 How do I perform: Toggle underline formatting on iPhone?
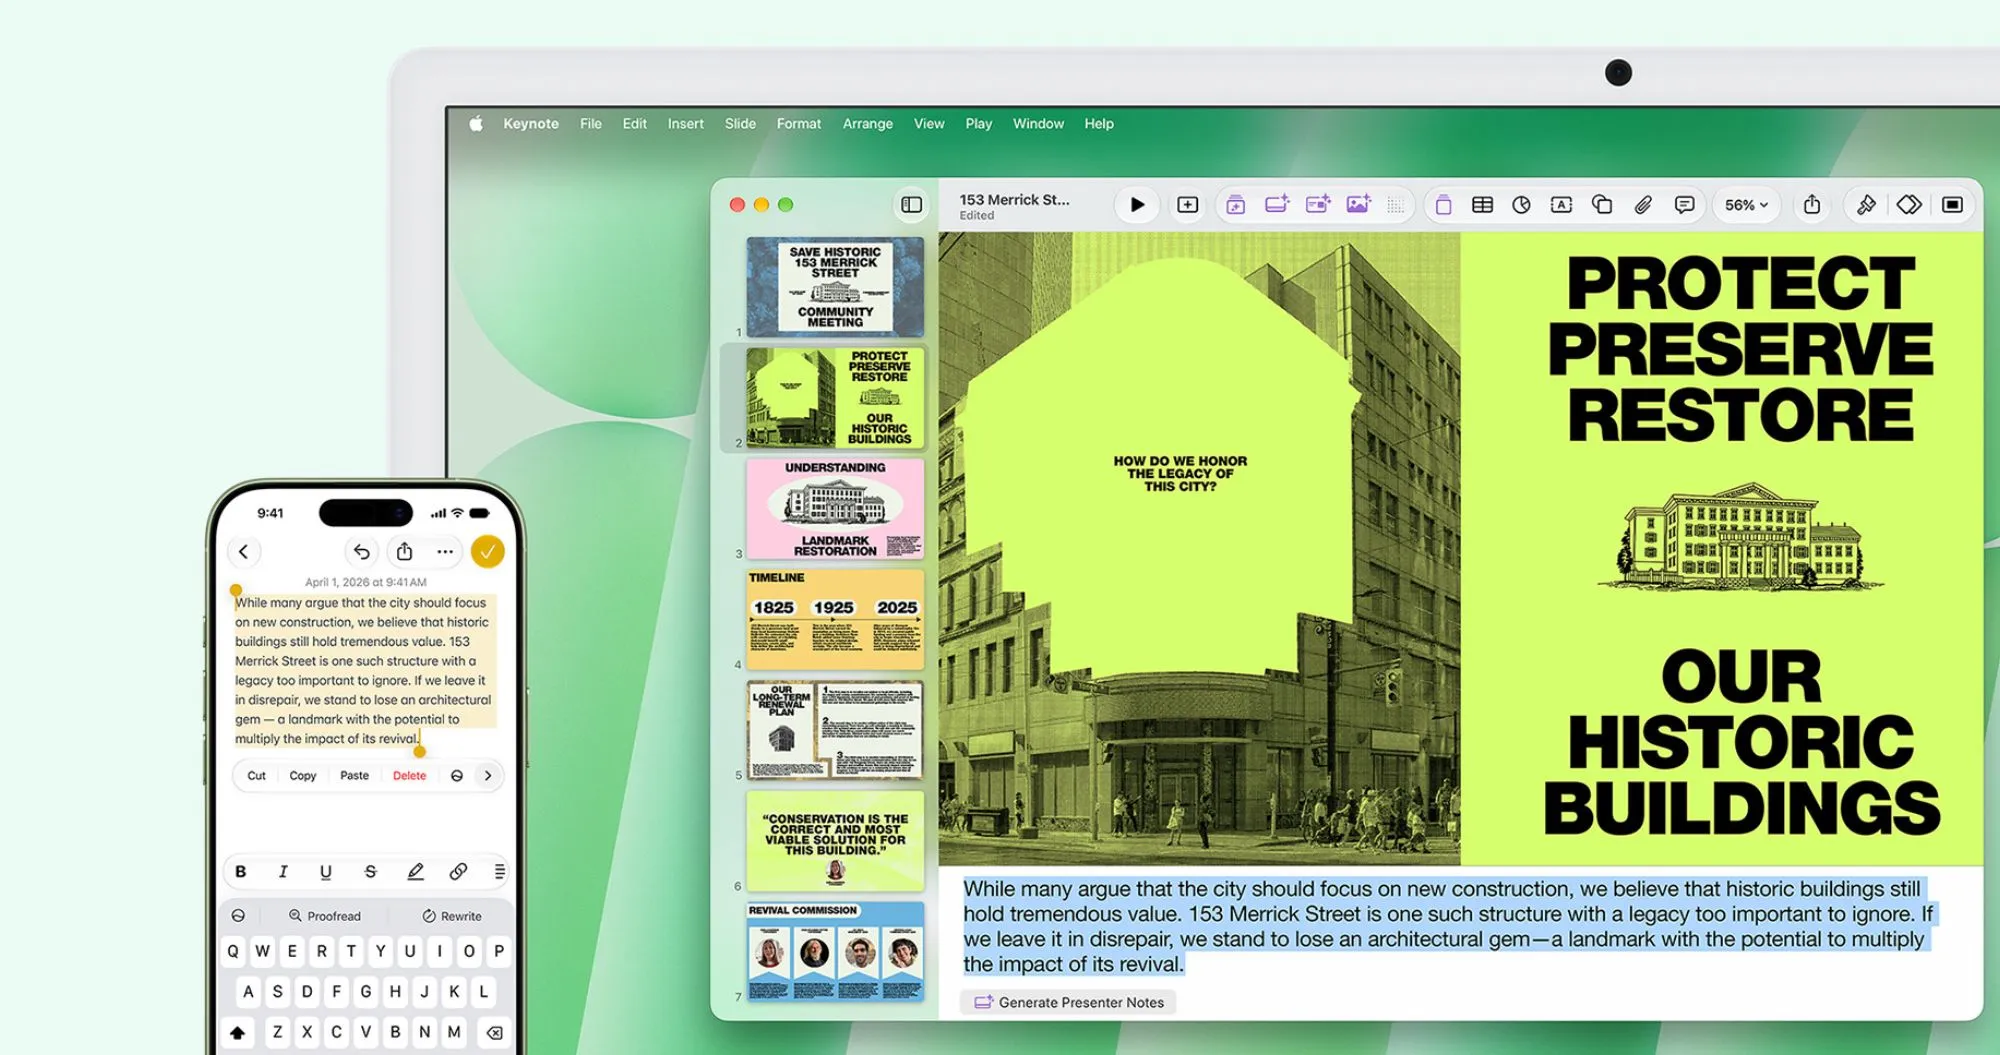(x=325, y=872)
